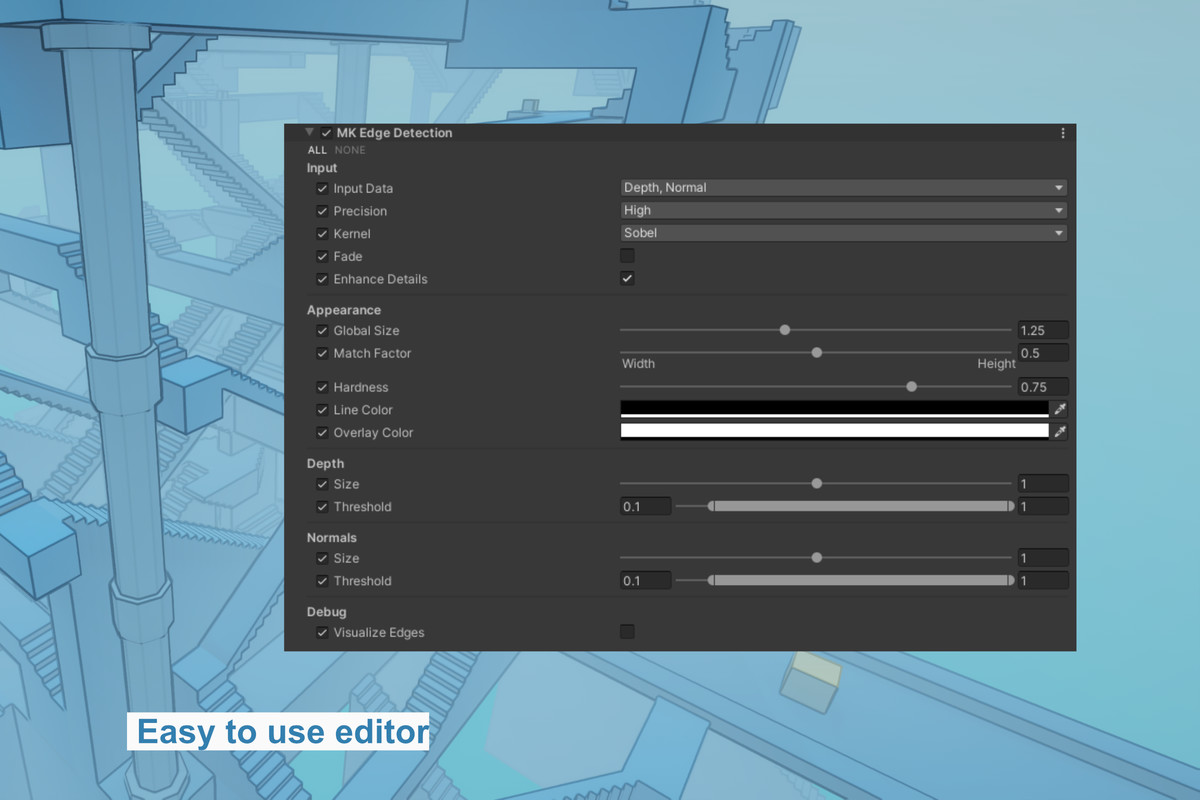
Task: Toggle Normals Threshold override checkbox
Action: tap(322, 581)
